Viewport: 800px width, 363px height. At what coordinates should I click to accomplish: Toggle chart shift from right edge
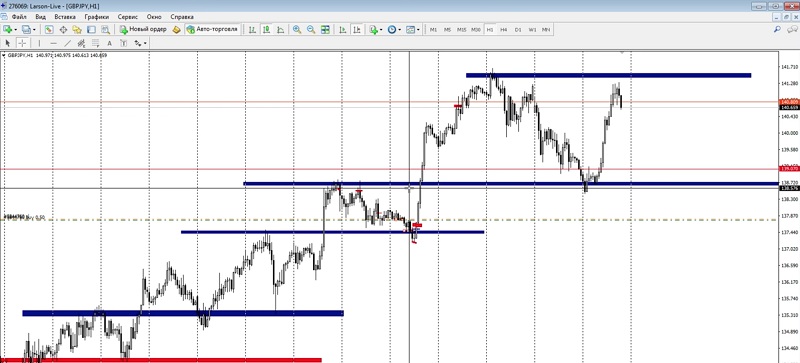pyautogui.click(x=357, y=30)
